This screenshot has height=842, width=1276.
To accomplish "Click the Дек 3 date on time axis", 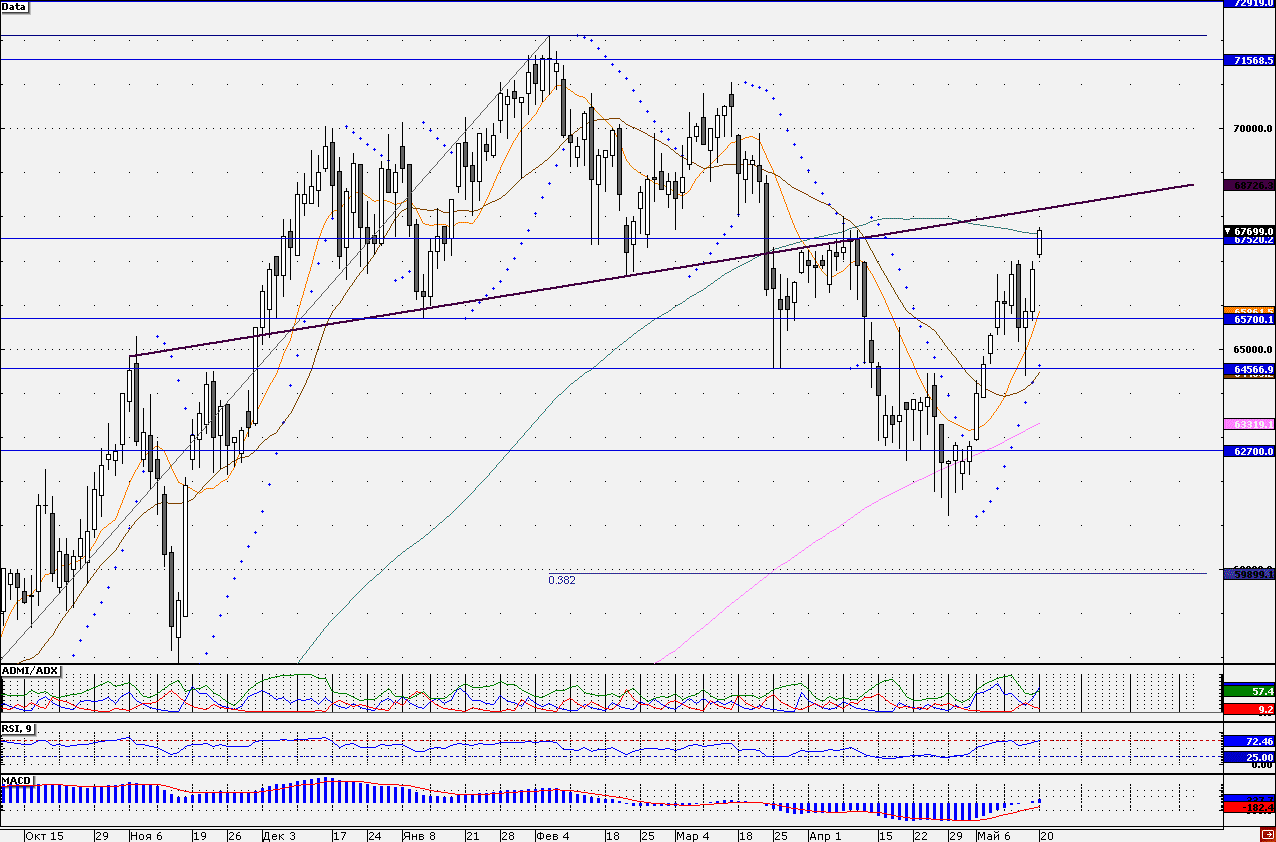I will point(279,835).
